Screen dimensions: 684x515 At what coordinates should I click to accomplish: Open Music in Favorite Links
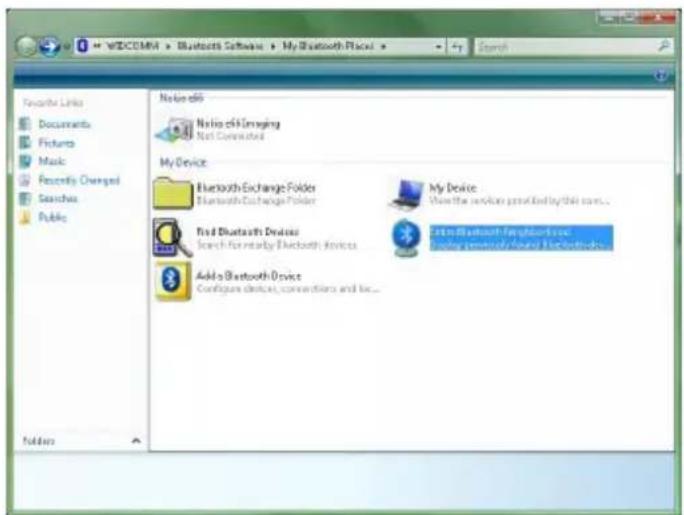(x=52, y=161)
